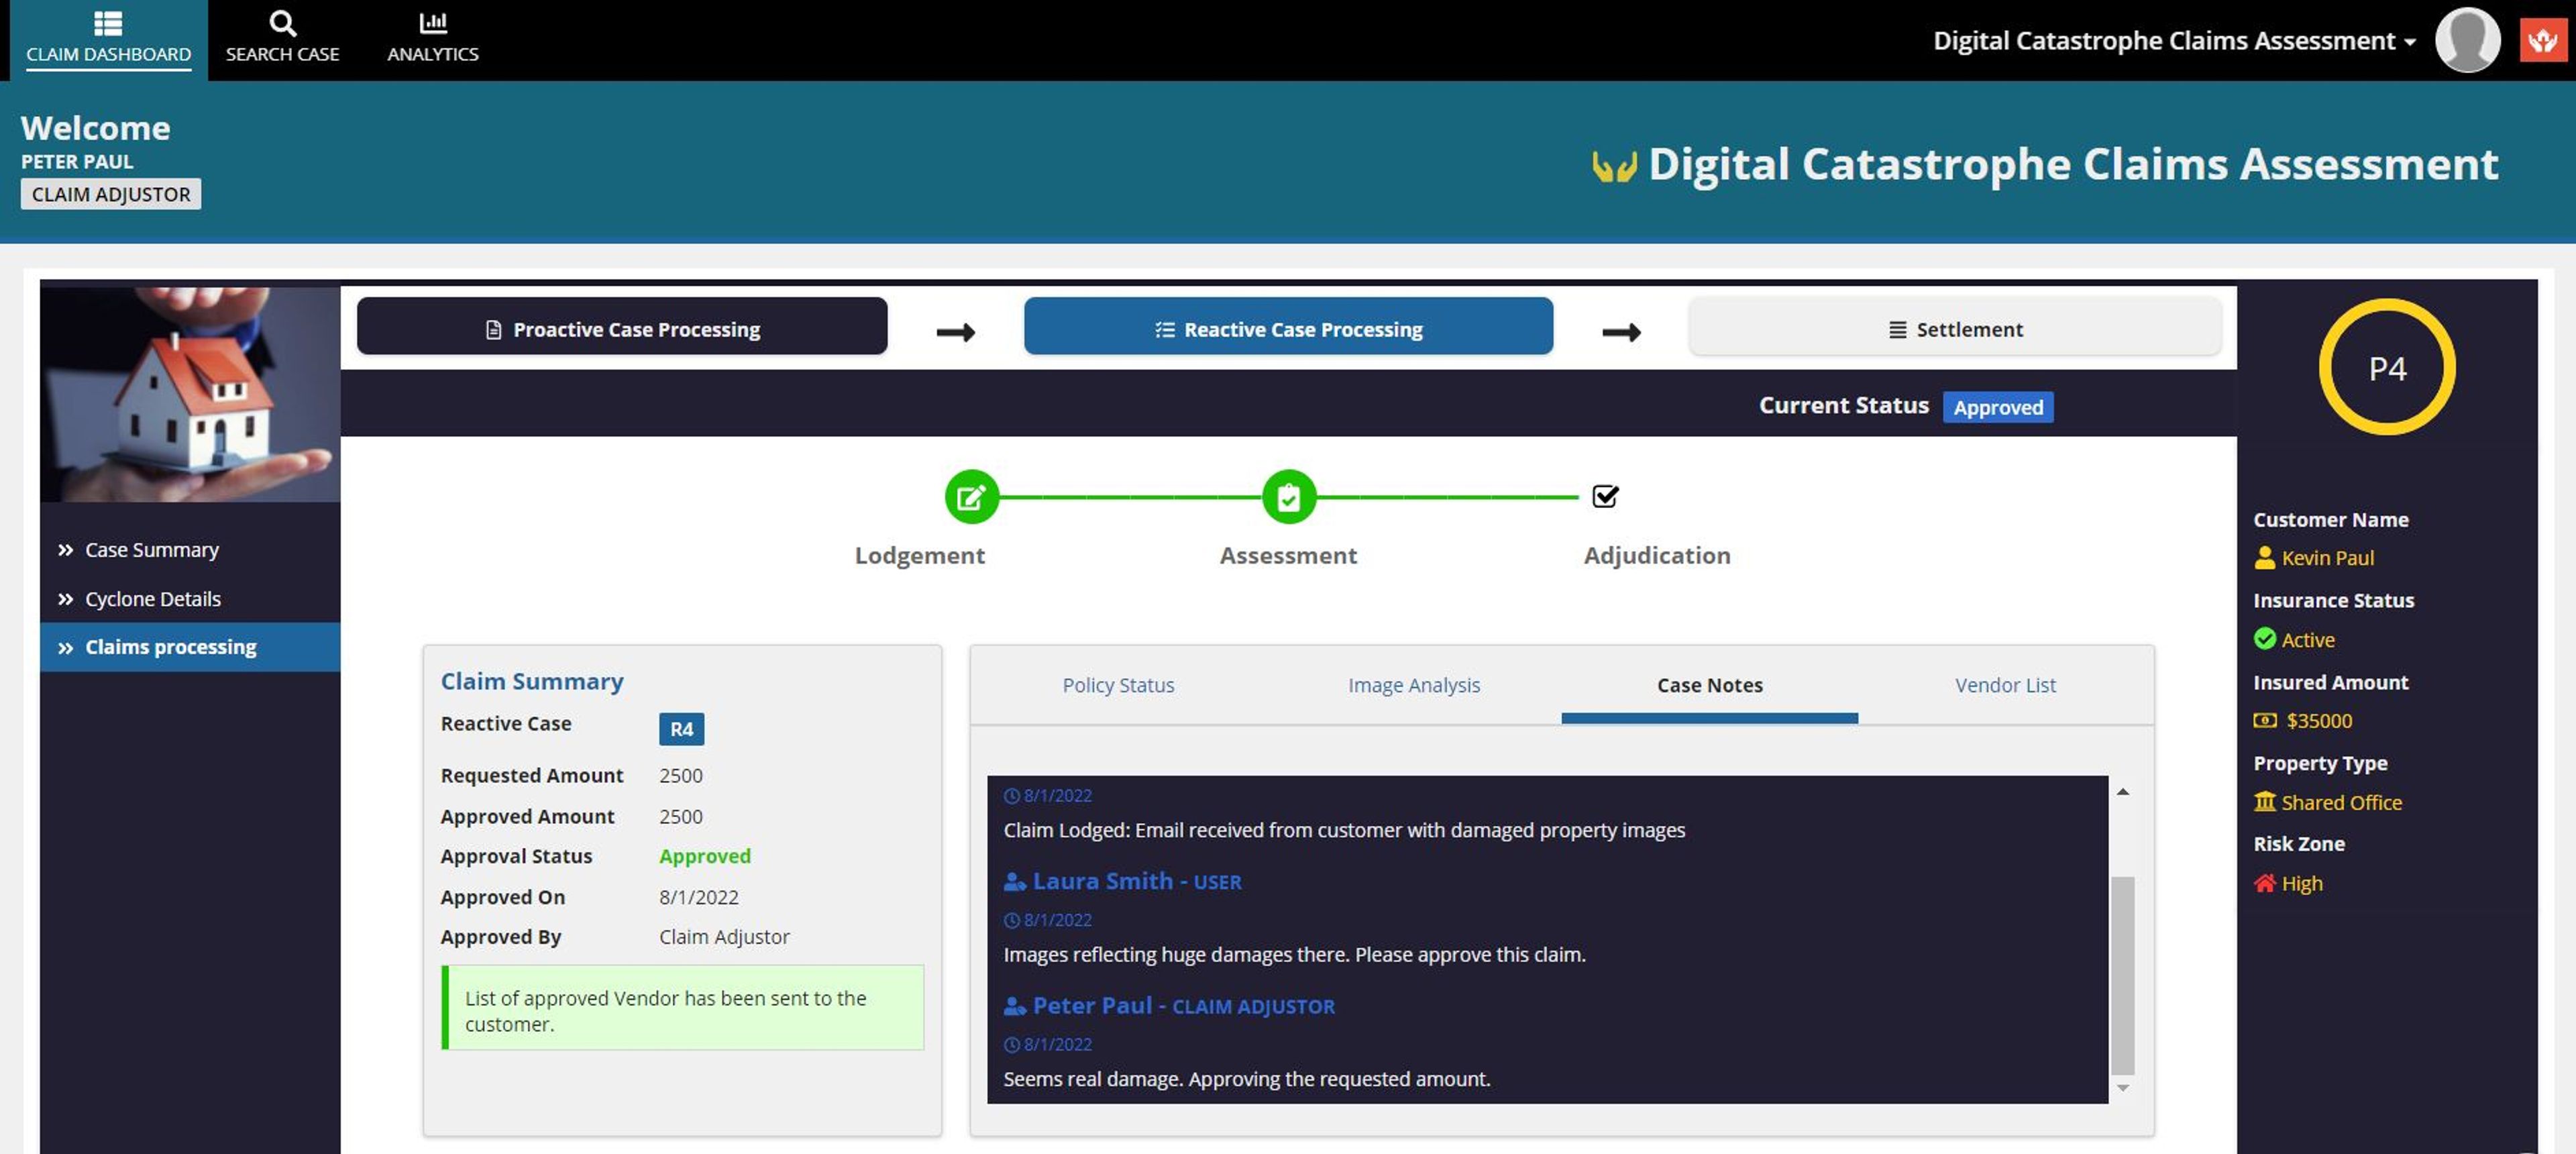Click the clock icon on Laura Smith's note
The height and width of the screenshot is (1154, 2576).
pos(1011,920)
